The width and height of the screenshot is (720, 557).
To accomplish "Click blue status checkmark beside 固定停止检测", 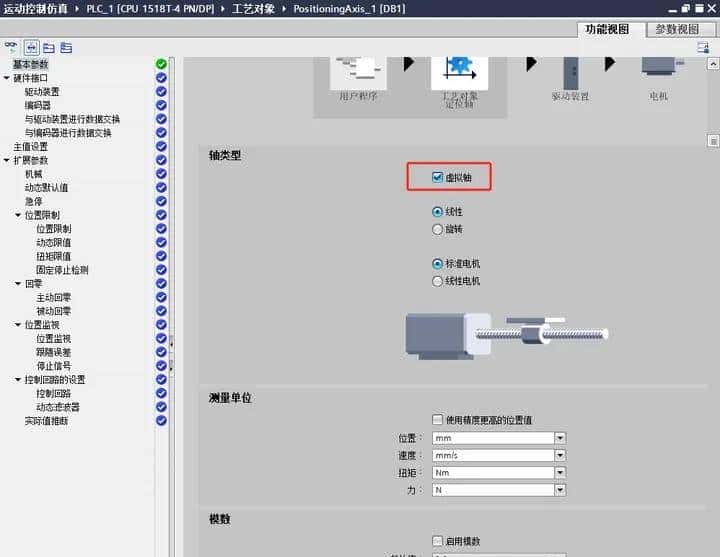I will click(161, 270).
